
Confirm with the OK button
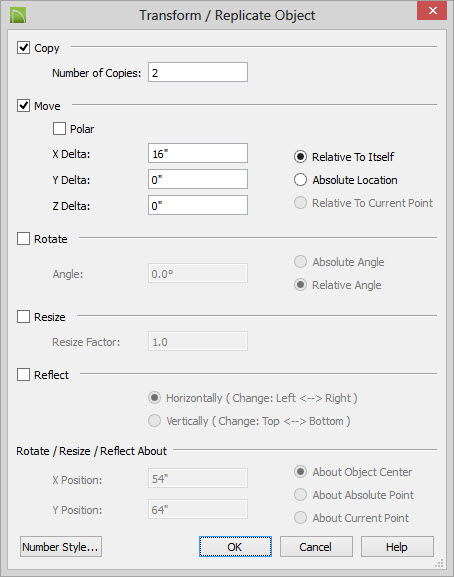[235, 546]
